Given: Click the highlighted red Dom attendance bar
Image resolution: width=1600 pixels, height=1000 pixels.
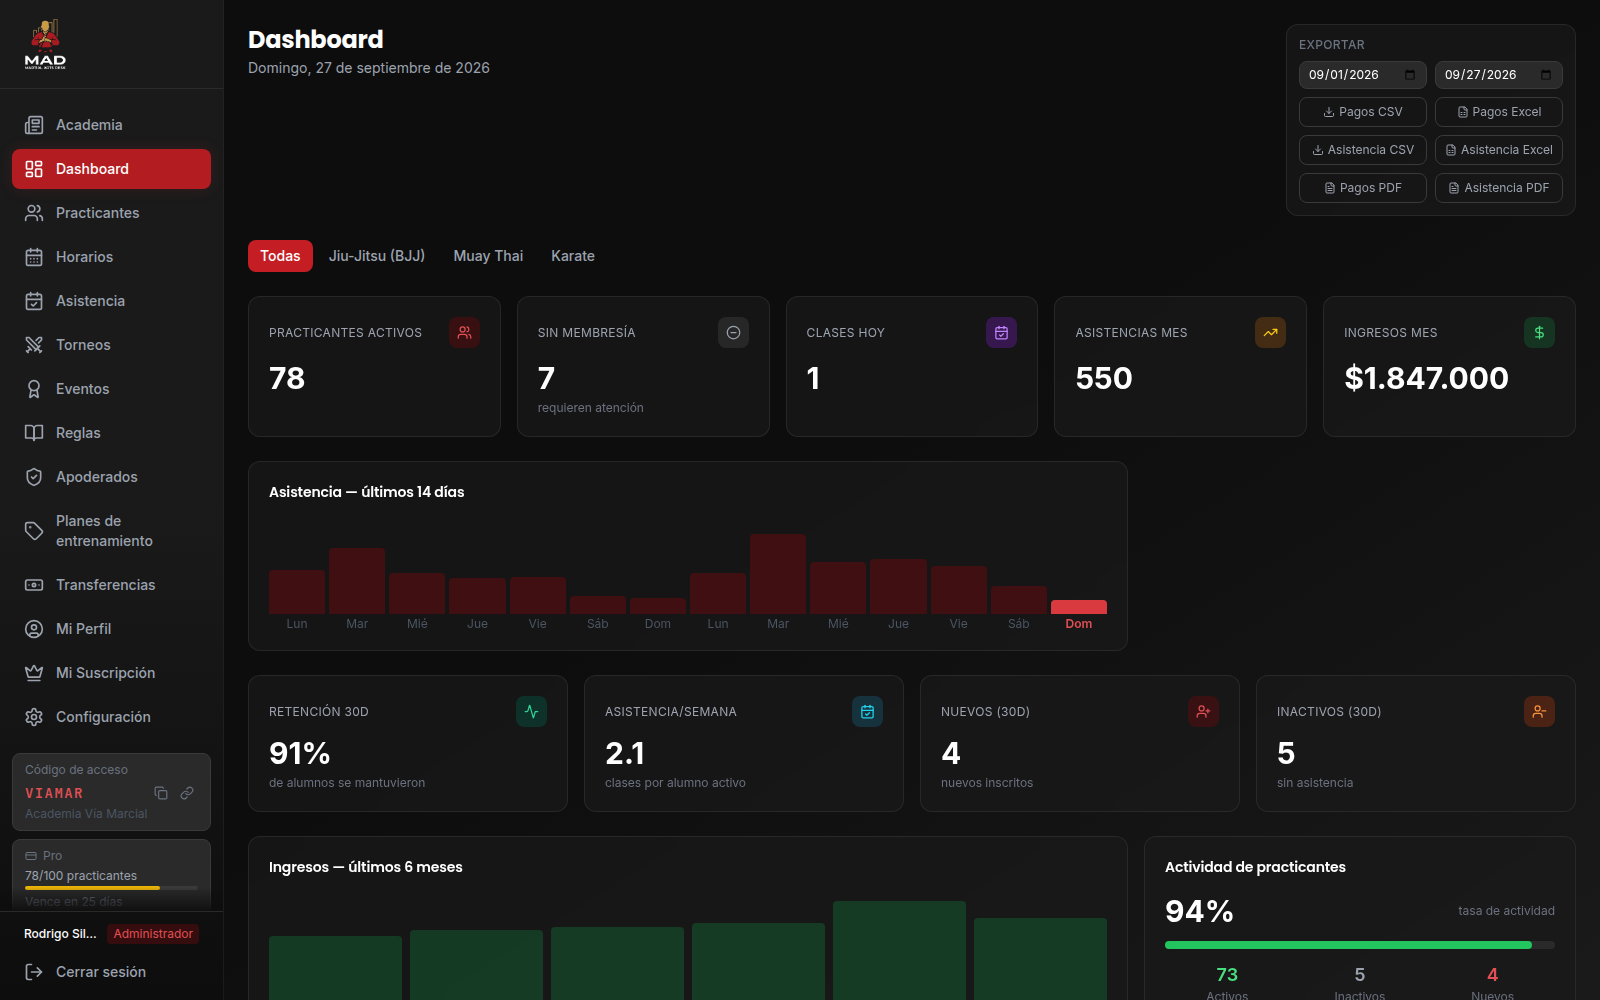Looking at the screenshot, I should pyautogui.click(x=1079, y=607).
